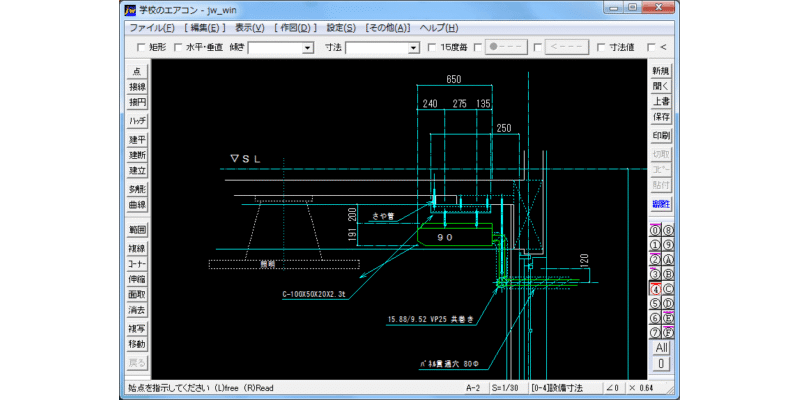Click the 印刷 (print) toolbar button
800x400 pixels.
pos(661,136)
